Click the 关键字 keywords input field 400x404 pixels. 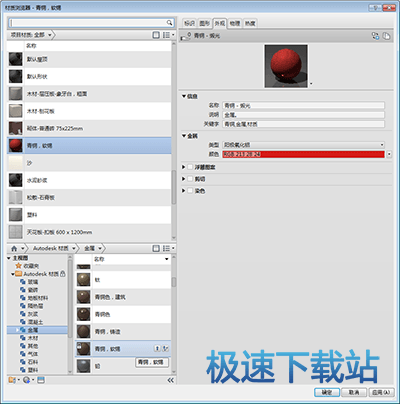303,124
